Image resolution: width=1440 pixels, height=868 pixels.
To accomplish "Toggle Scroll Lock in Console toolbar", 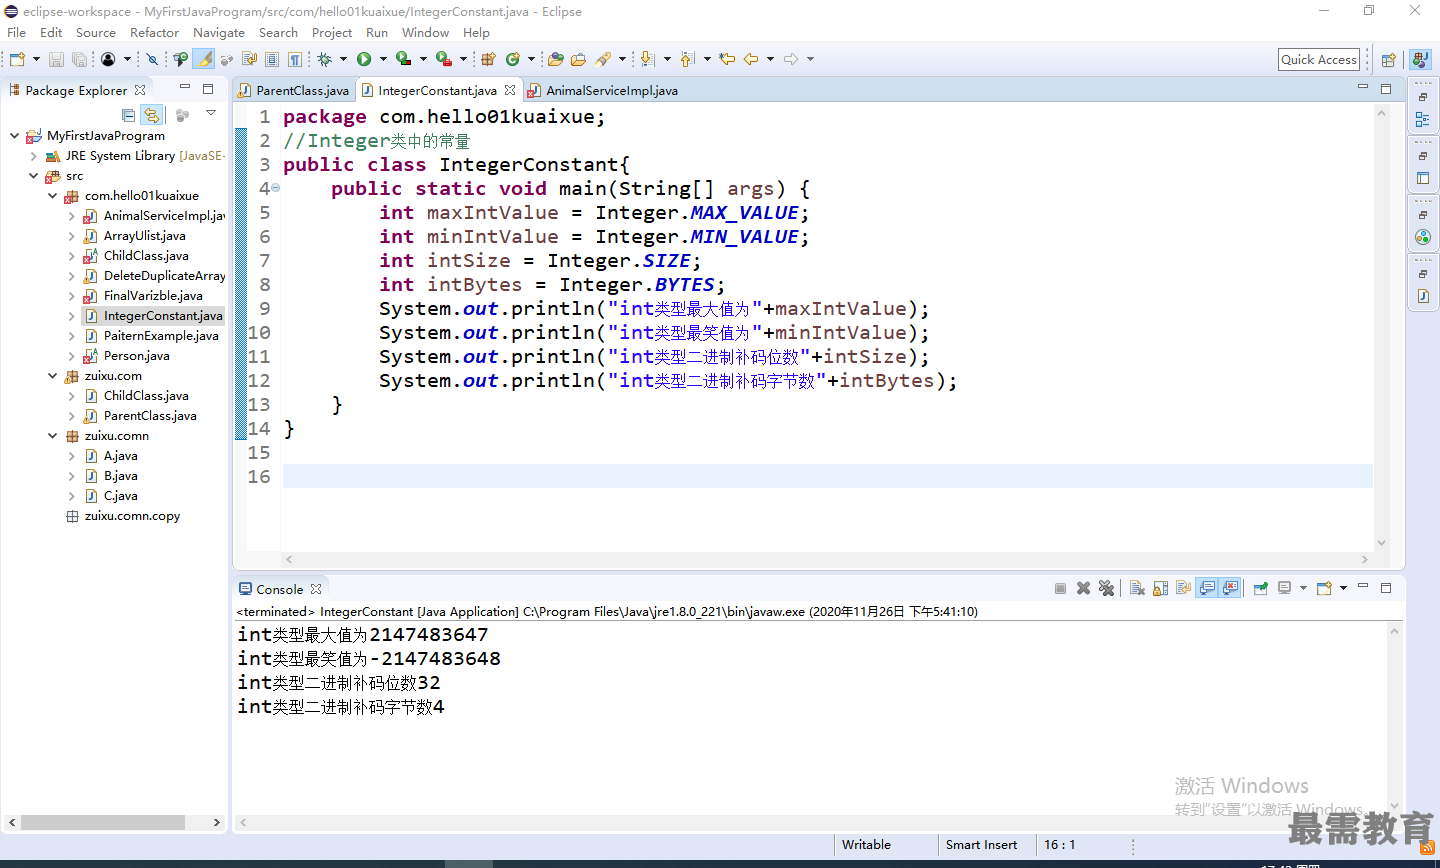I will tap(1160, 588).
